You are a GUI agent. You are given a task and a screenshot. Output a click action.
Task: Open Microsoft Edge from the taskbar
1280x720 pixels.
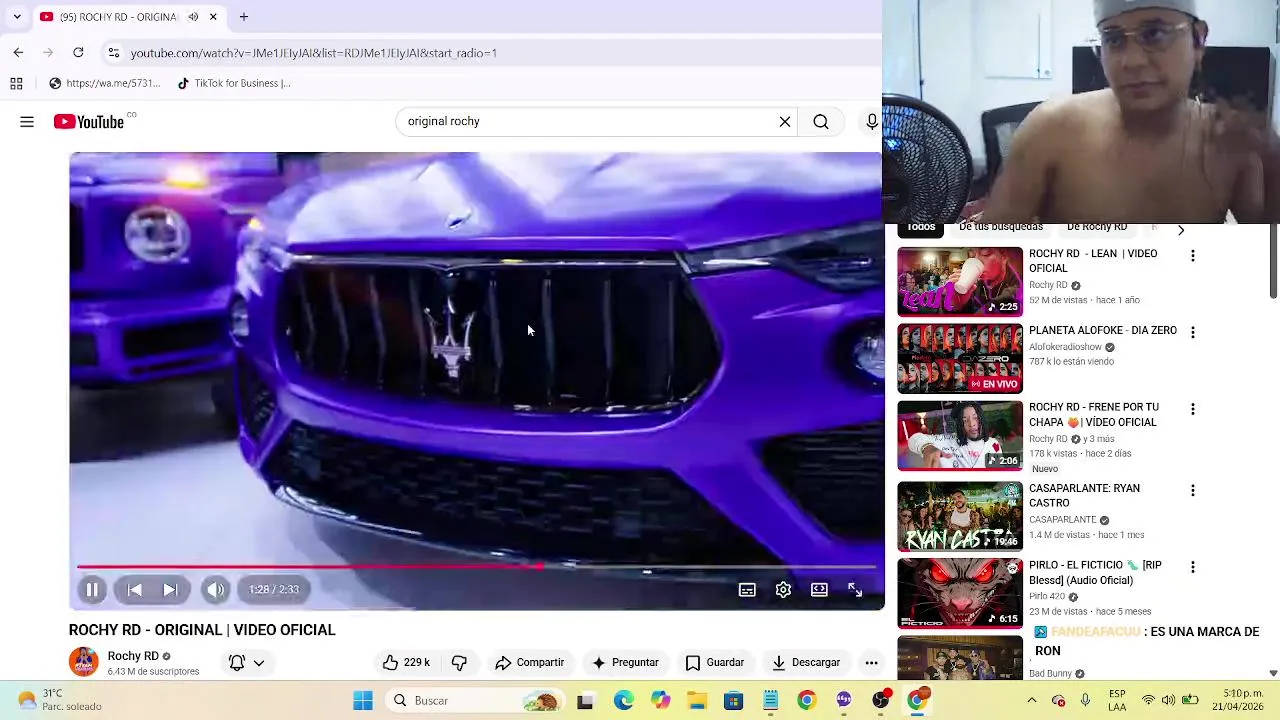pyautogui.click(x=623, y=701)
